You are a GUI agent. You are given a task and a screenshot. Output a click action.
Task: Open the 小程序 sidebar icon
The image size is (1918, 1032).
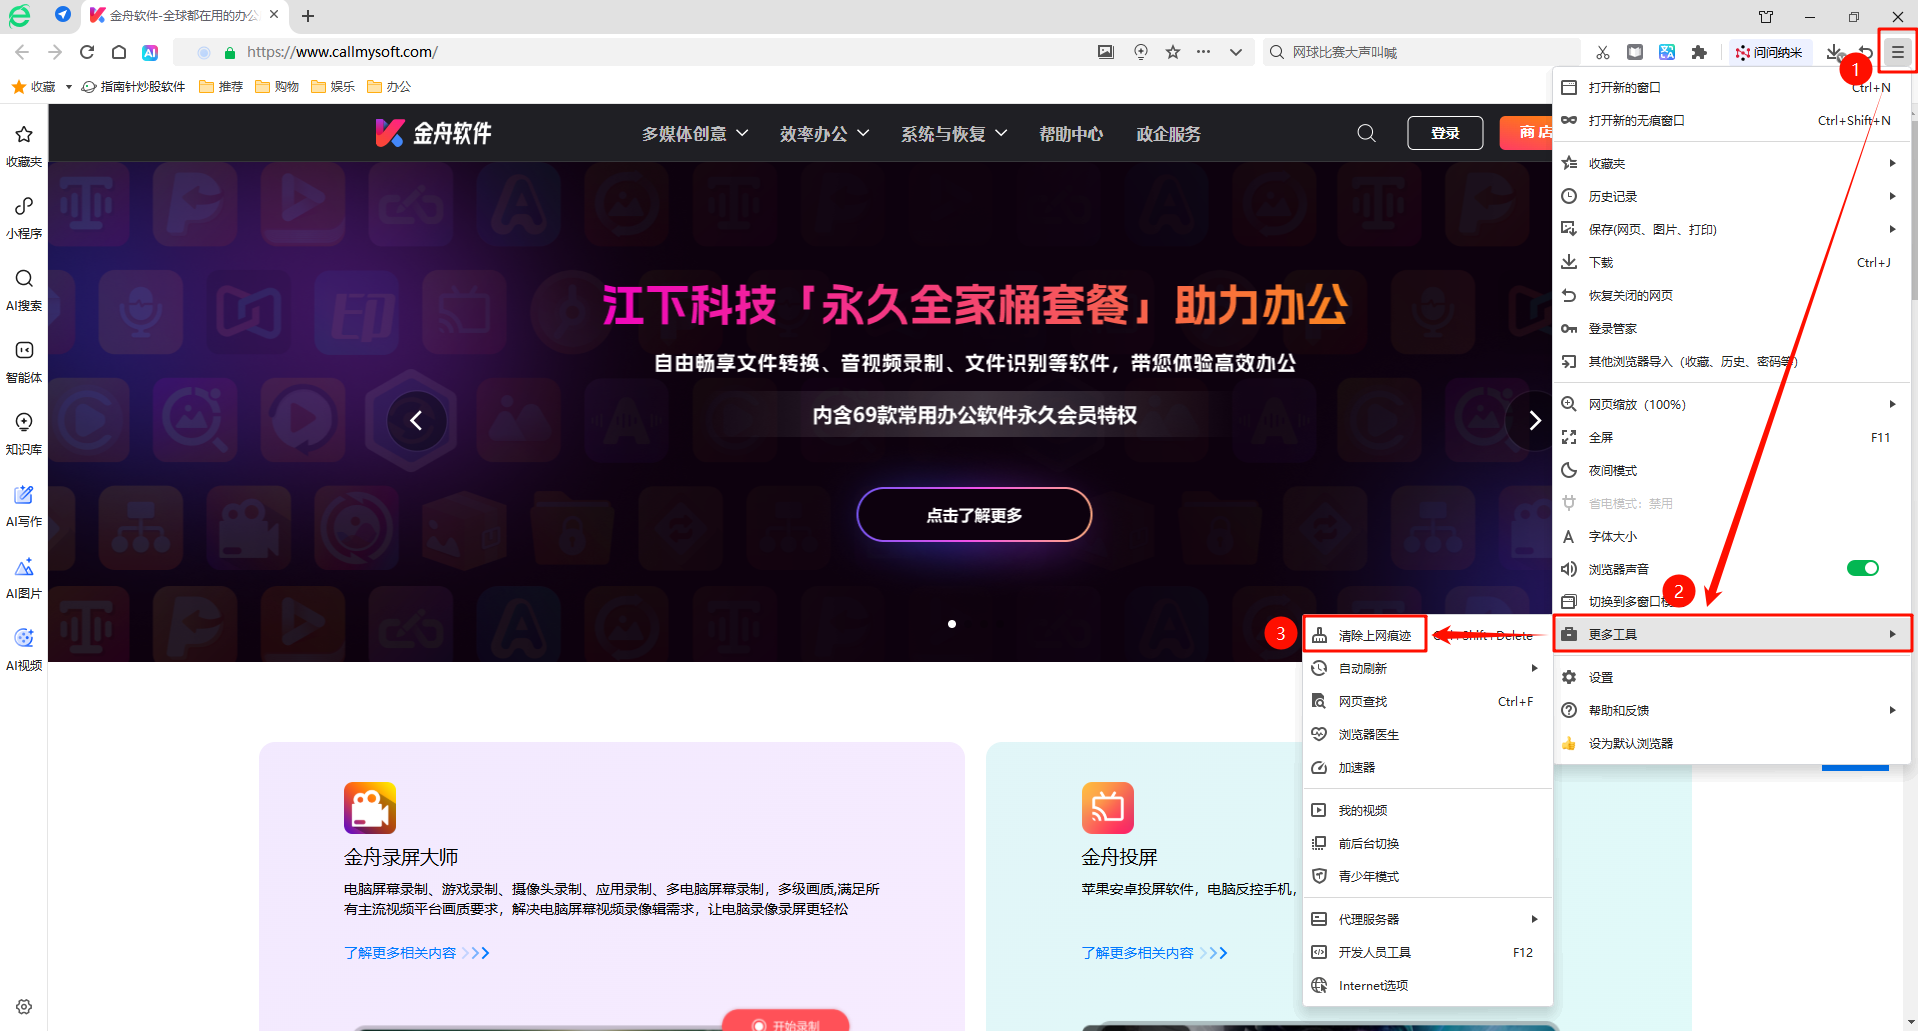(24, 216)
